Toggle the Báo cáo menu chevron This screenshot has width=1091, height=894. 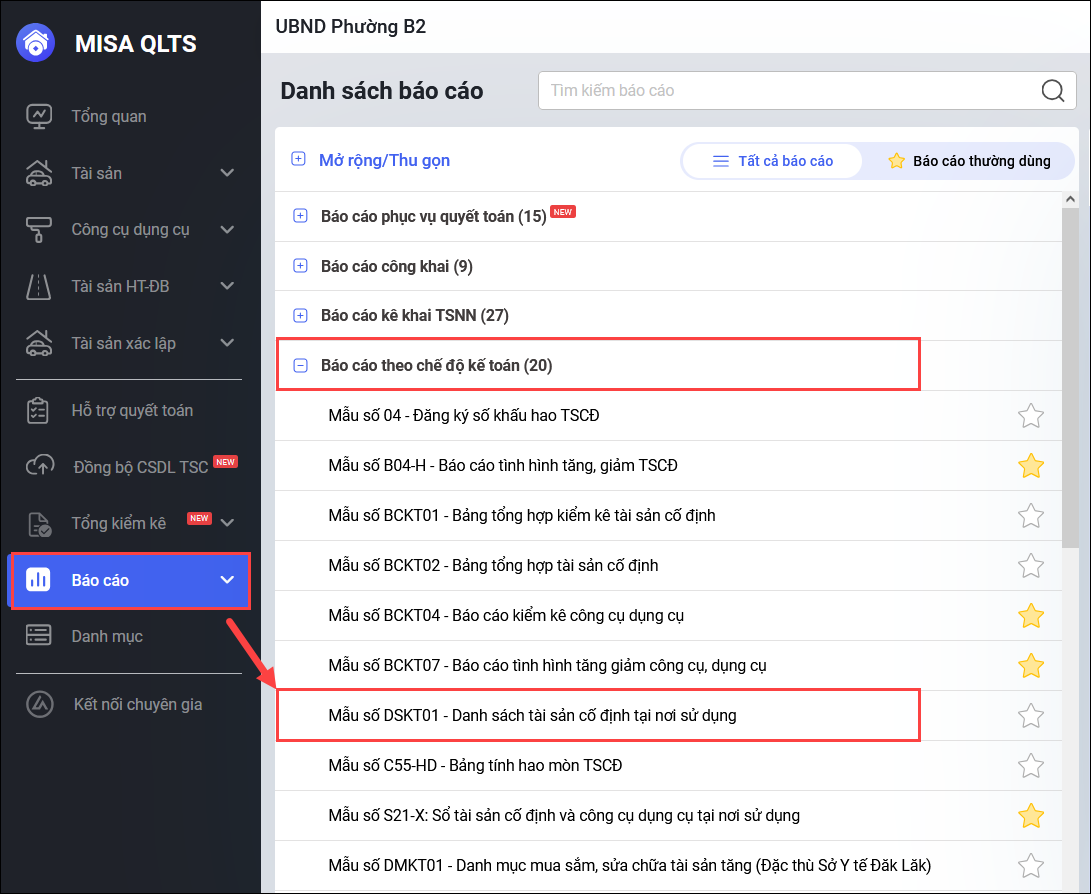(x=227, y=580)
